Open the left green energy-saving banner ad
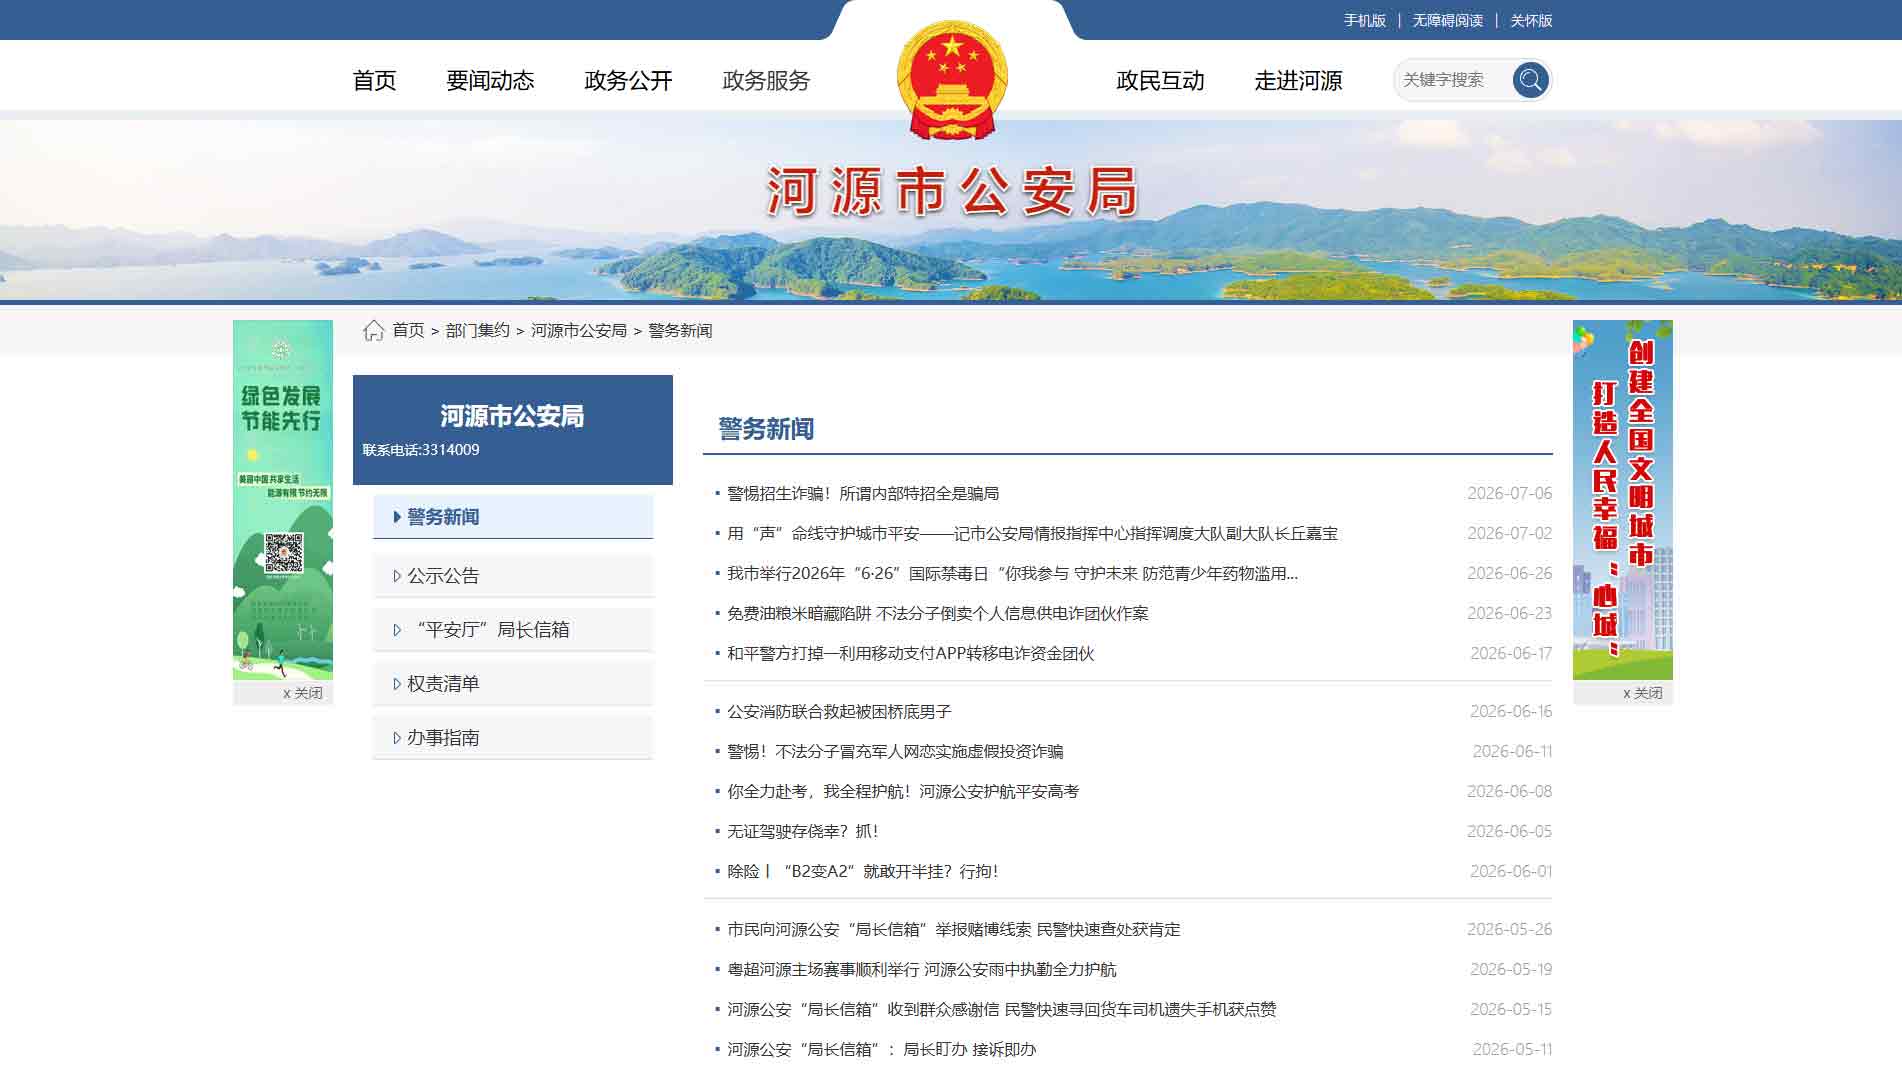 click(x=283, y=500)
